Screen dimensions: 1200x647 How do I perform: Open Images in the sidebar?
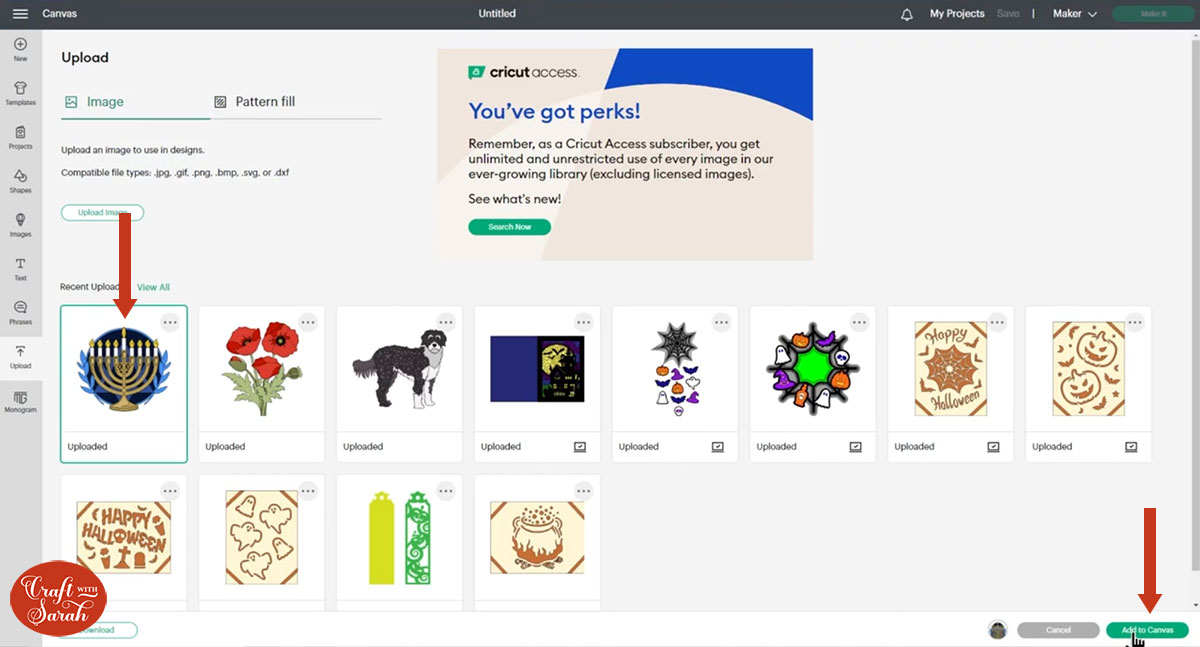point(20,225)
